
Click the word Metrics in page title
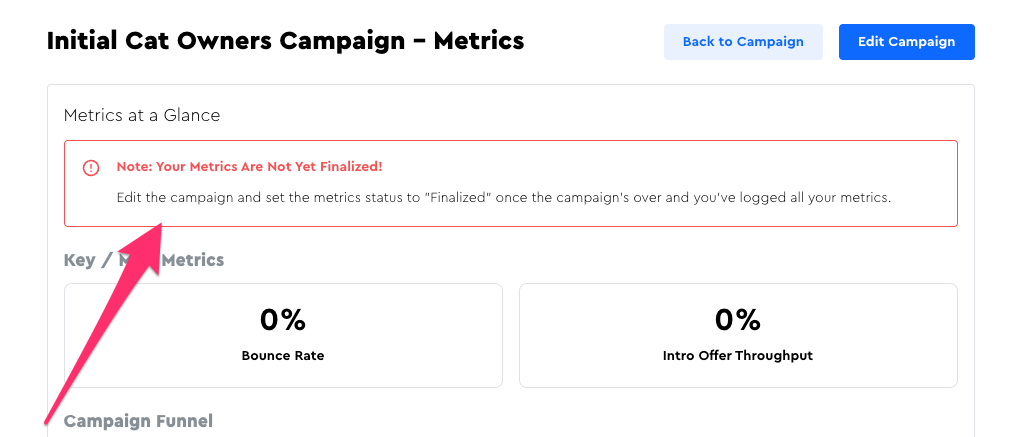[x=479, y=42]
